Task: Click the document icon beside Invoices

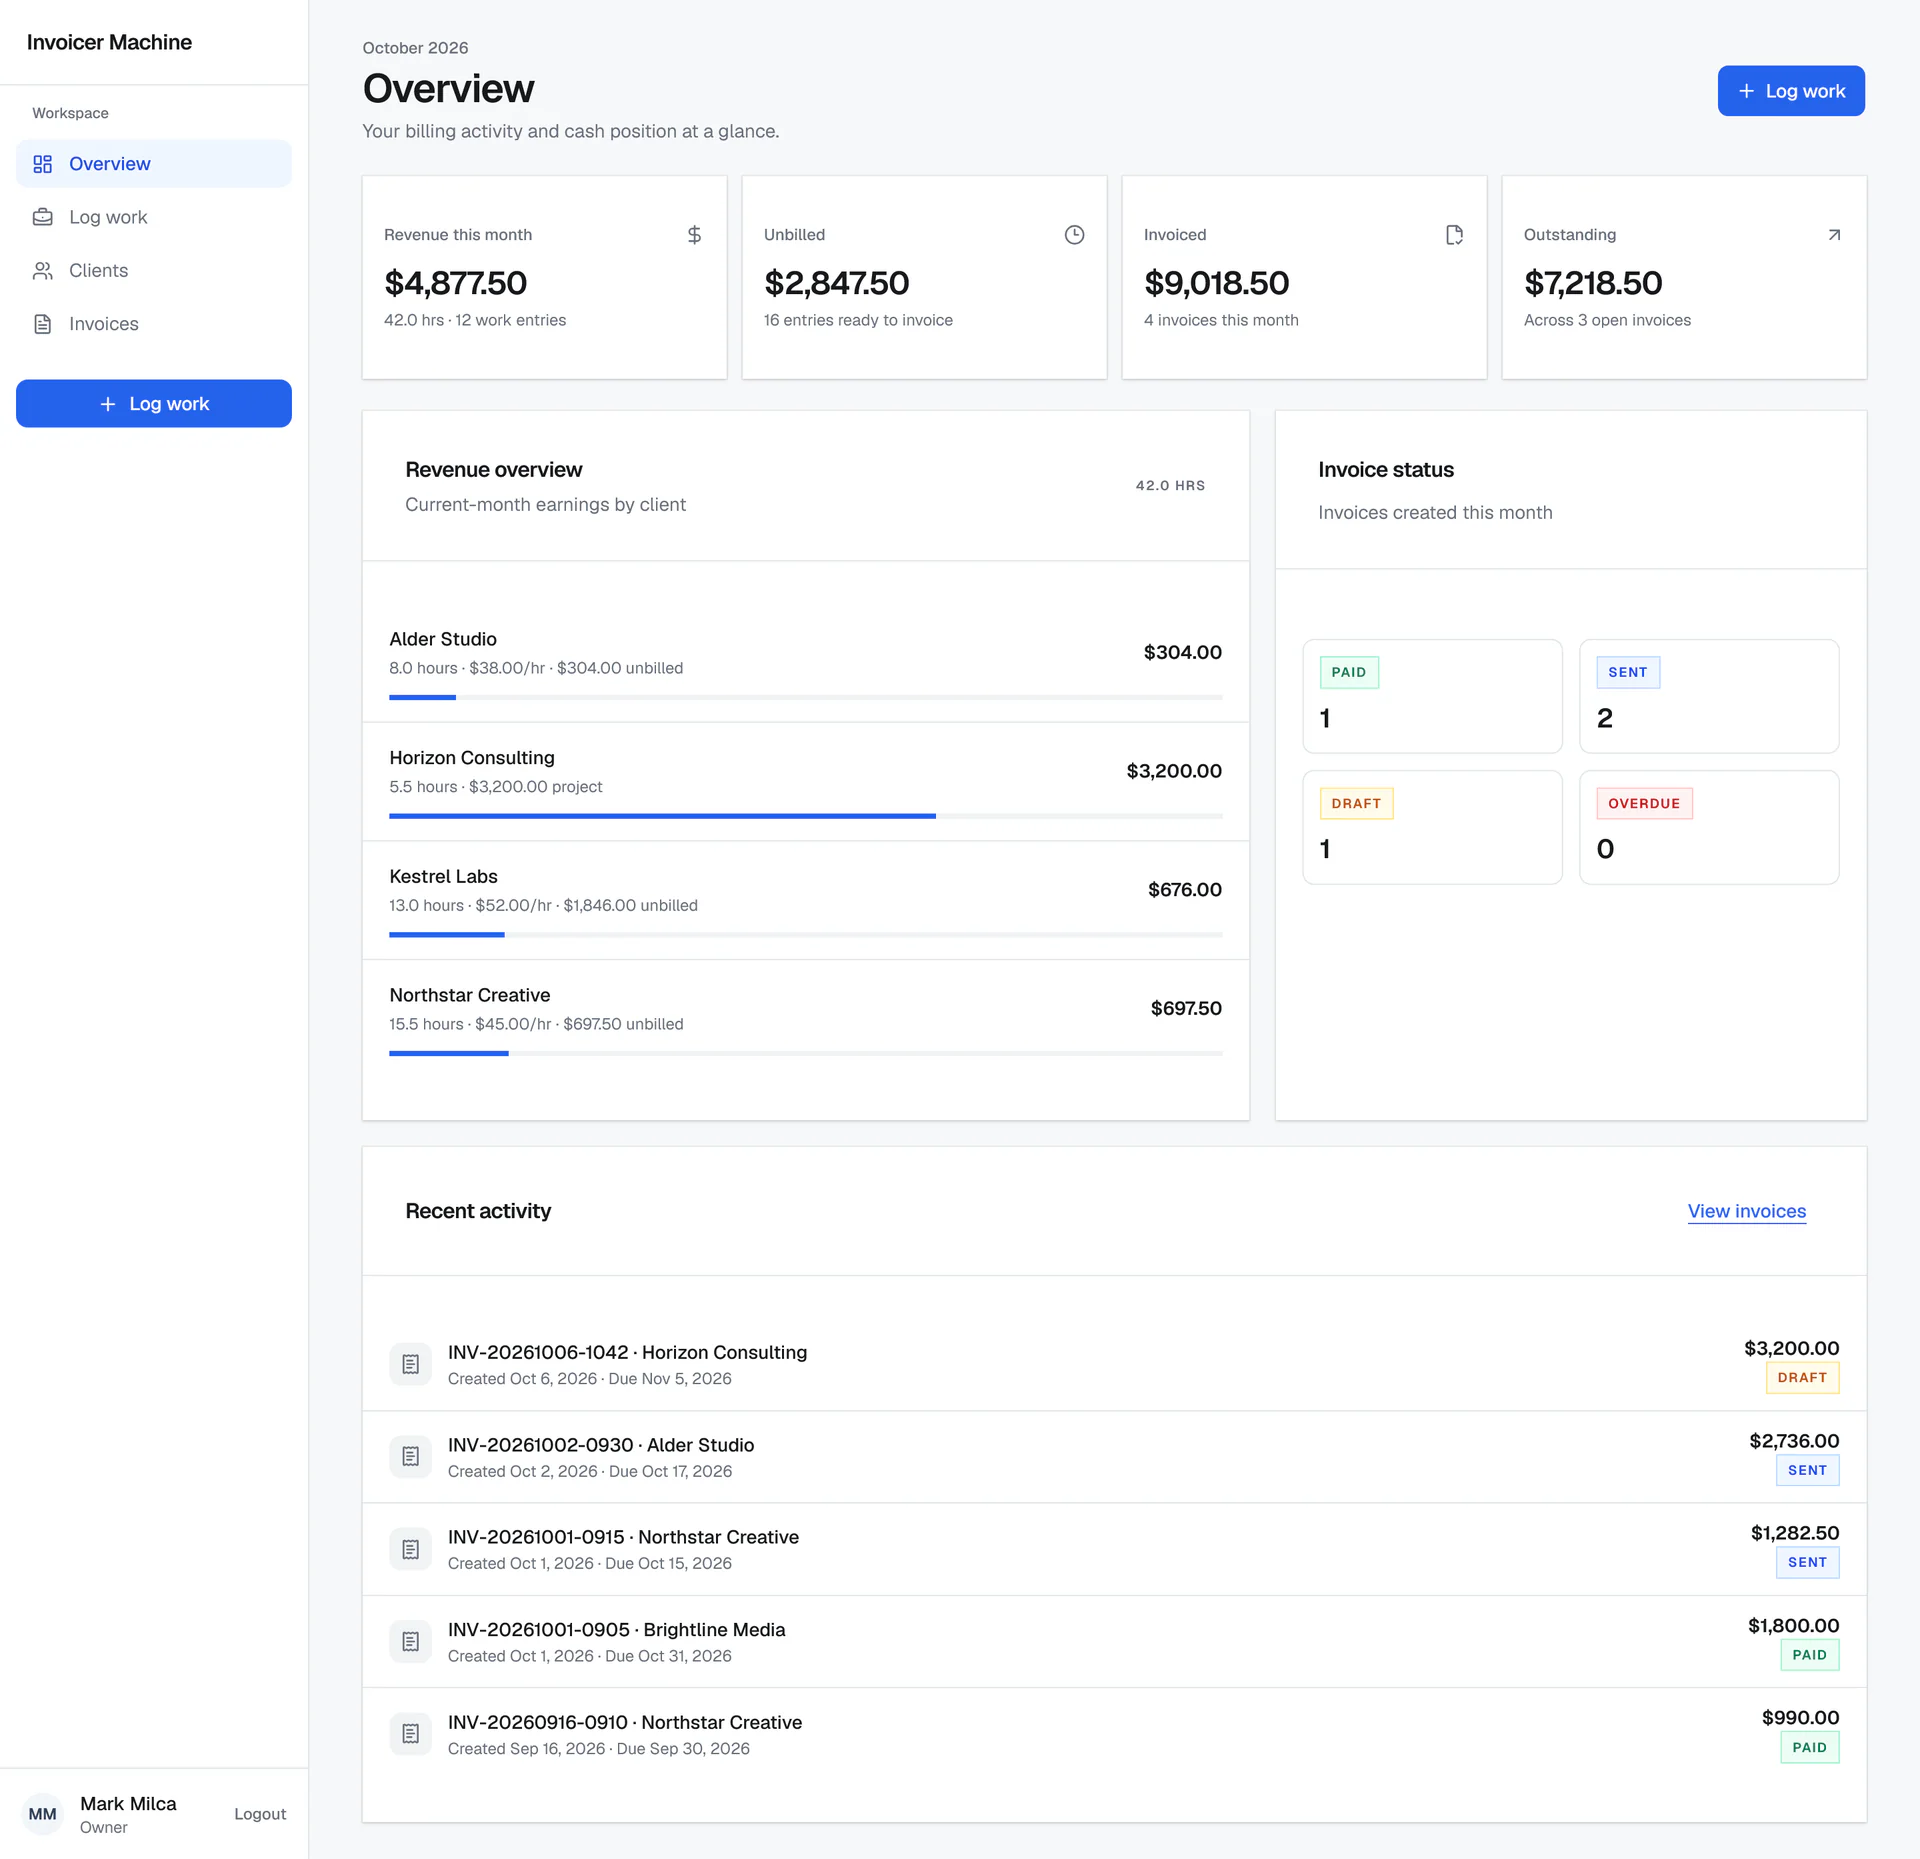Action: (42, 324)
